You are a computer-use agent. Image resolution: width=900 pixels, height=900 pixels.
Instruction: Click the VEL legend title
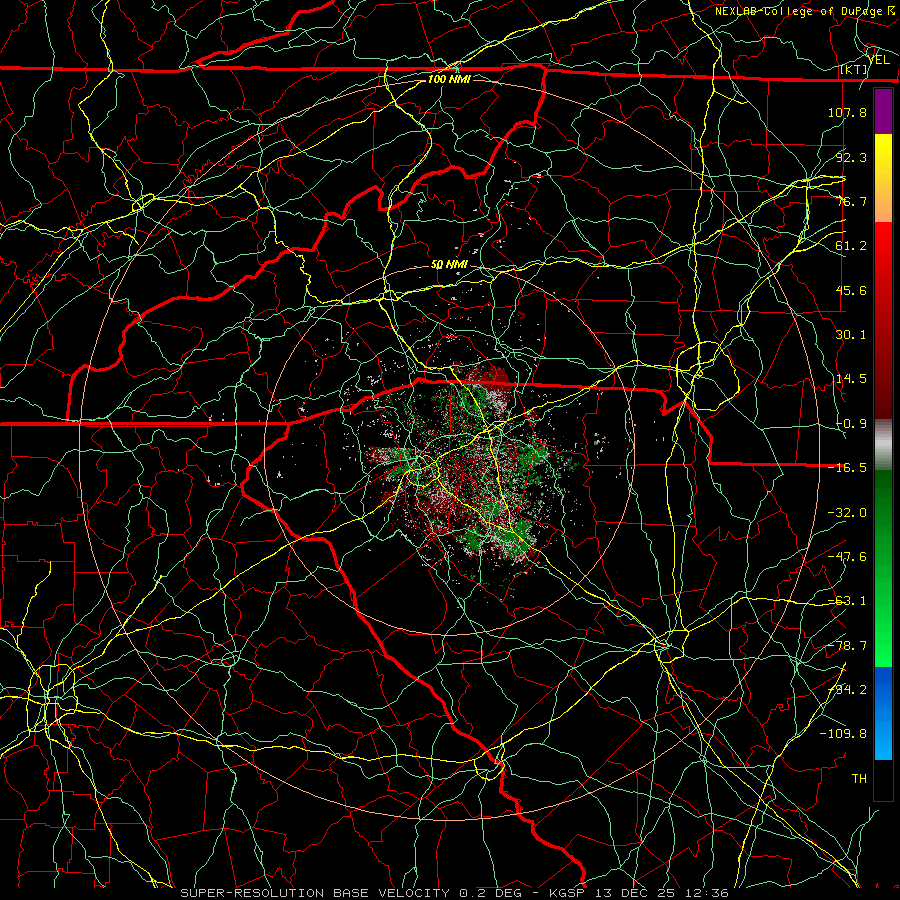pos(878,59)
